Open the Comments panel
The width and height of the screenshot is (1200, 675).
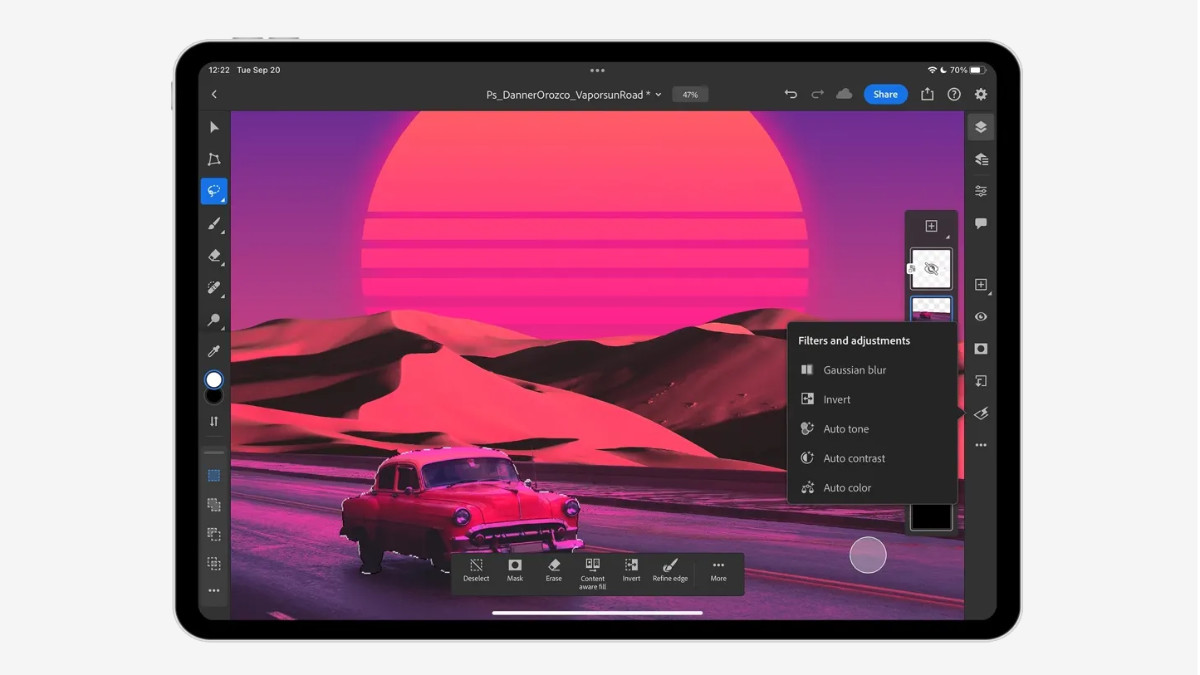pyautogui.click(x=981, y=223)
